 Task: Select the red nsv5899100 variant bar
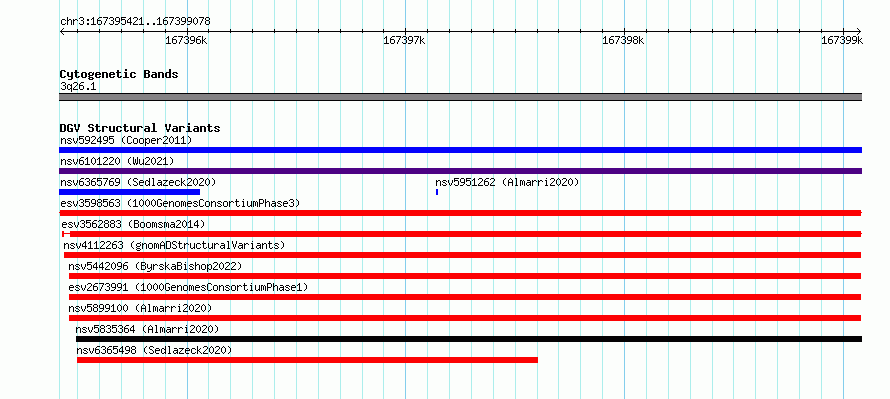(x=465, y=318)
